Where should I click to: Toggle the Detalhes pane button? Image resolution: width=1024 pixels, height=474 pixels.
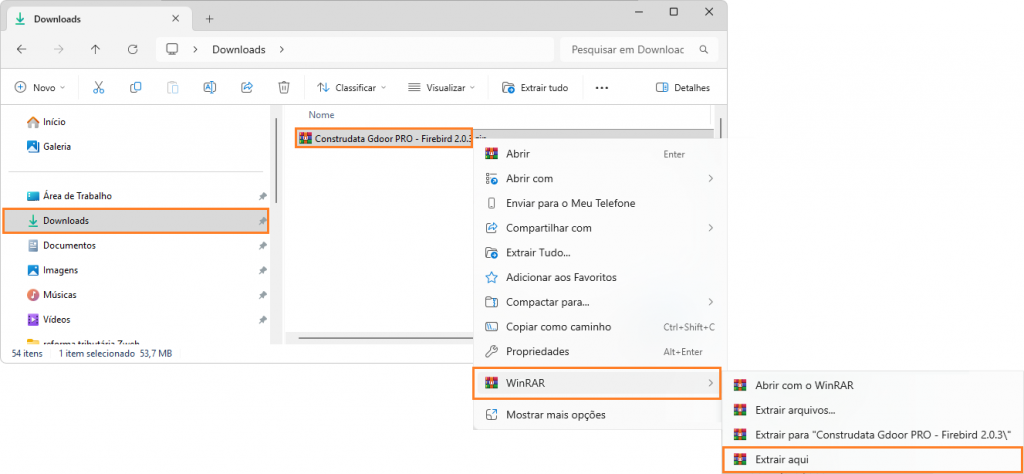tap(682, 87)
